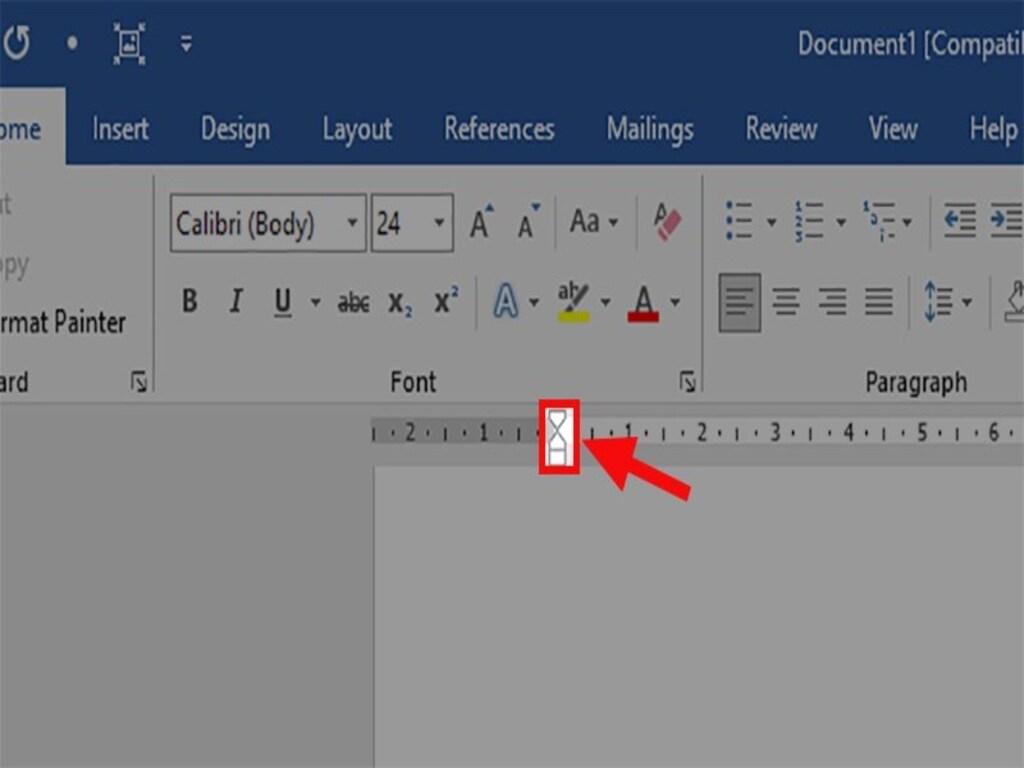Toggle Align Left paragraph alignment
This screenshot has height=768, width=1024.
point(739,301)
